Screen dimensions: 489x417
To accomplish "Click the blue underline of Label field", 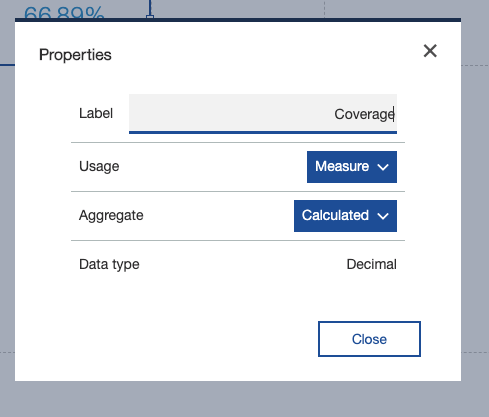I will (263, 132).
